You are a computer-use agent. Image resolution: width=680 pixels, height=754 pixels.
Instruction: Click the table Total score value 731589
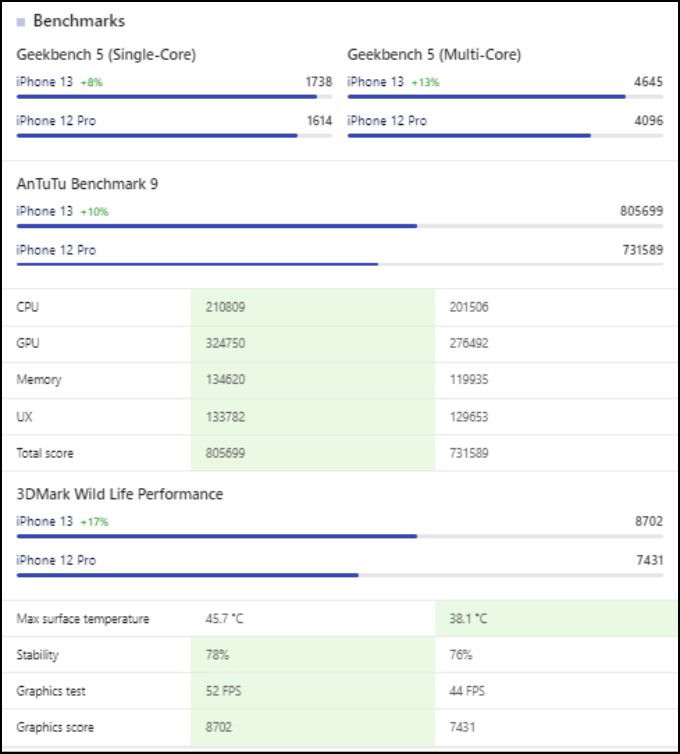click(x=469, y=453)
